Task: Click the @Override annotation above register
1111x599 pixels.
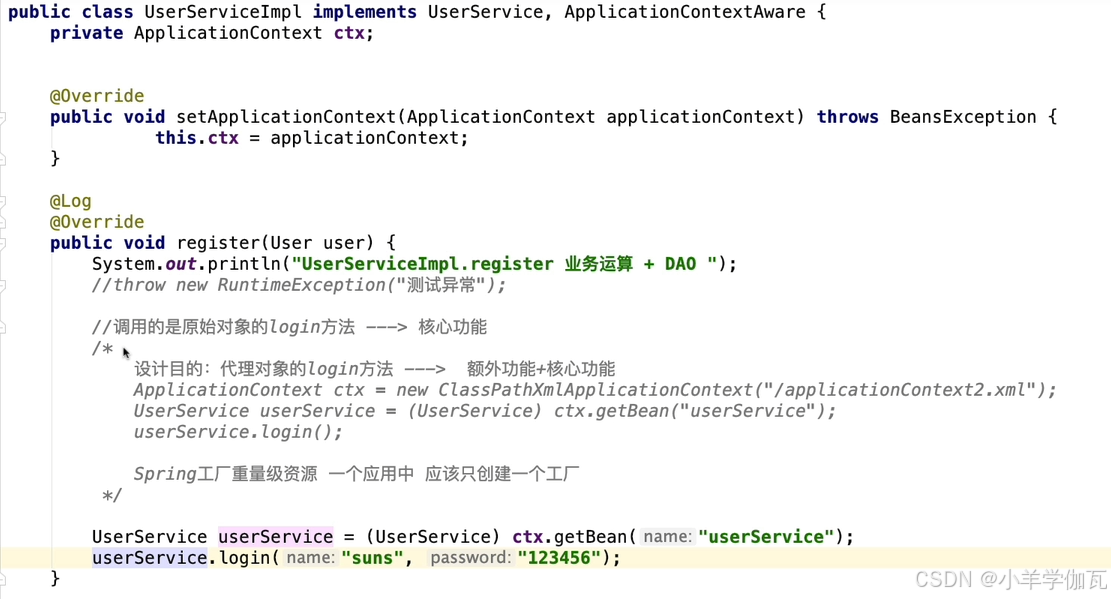Action: pyautogui.click(x=97, y=221)
